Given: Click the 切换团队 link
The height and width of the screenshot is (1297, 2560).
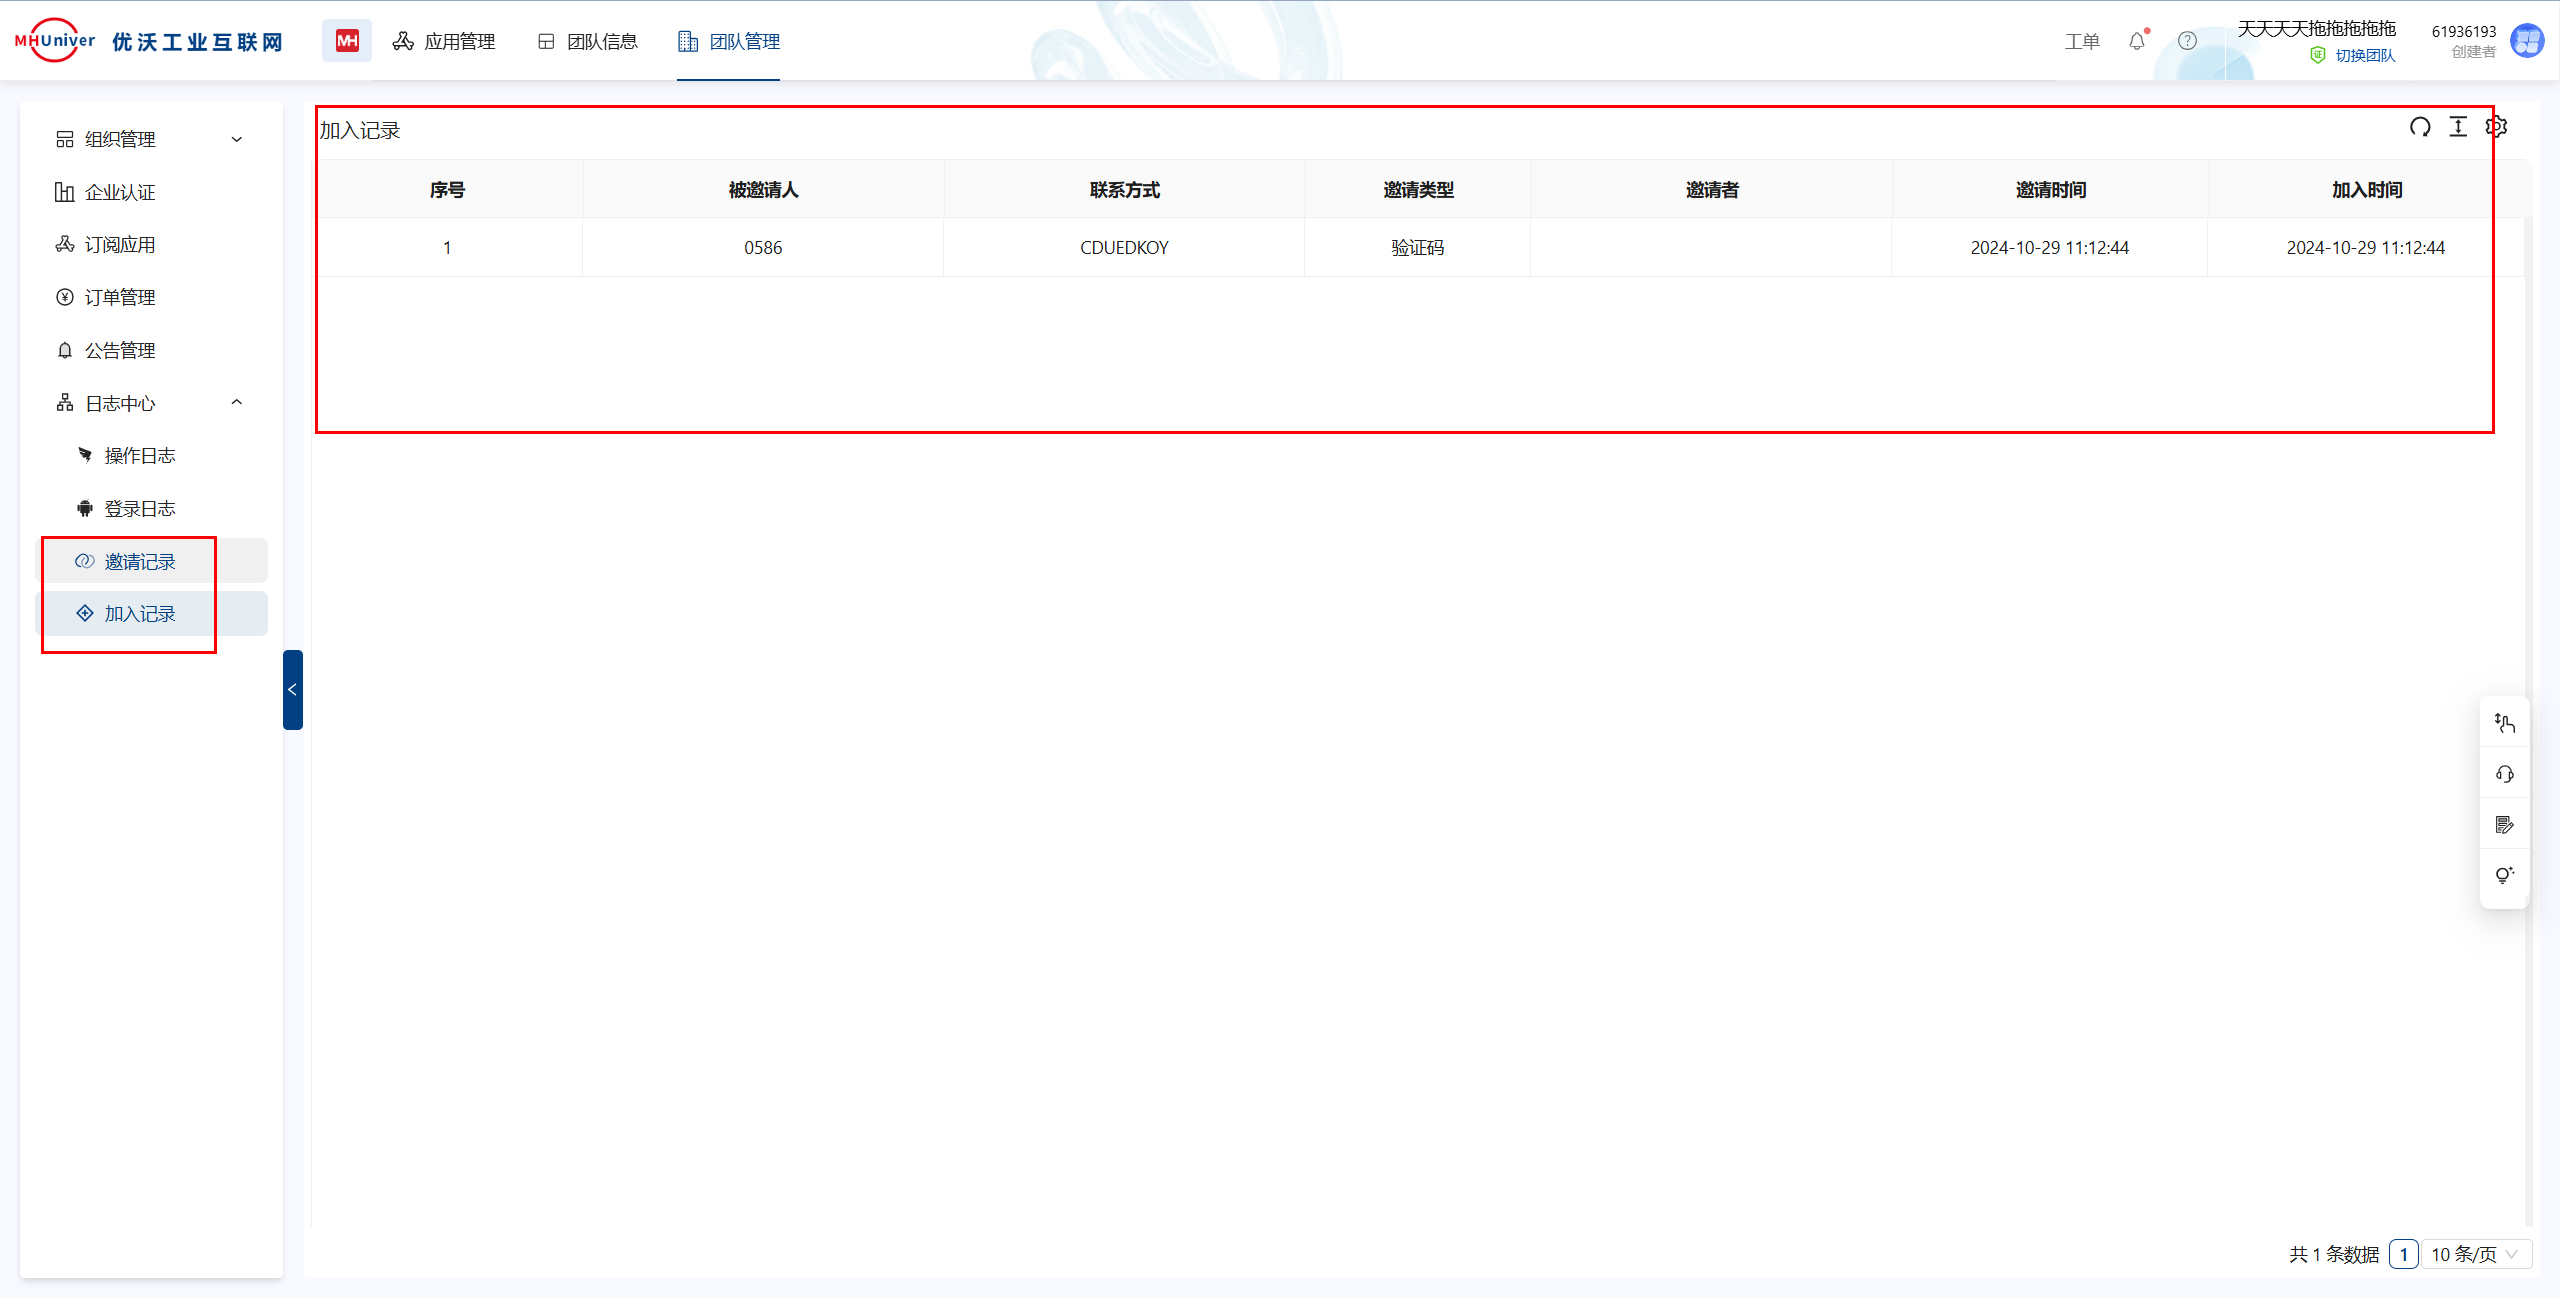Looking at the screenshot, I should click(x=2364, y=56).
